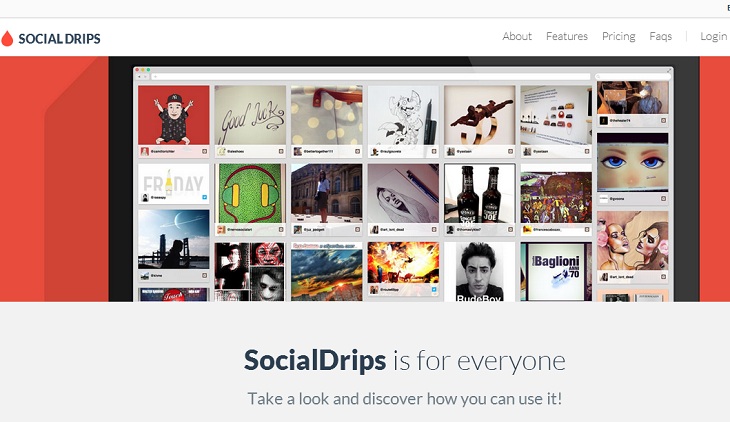The height and width of the screenshot is (422, 730).
Task: Select the Baglioni '70 poster thumbnail
Action: [x=556, y=272]
